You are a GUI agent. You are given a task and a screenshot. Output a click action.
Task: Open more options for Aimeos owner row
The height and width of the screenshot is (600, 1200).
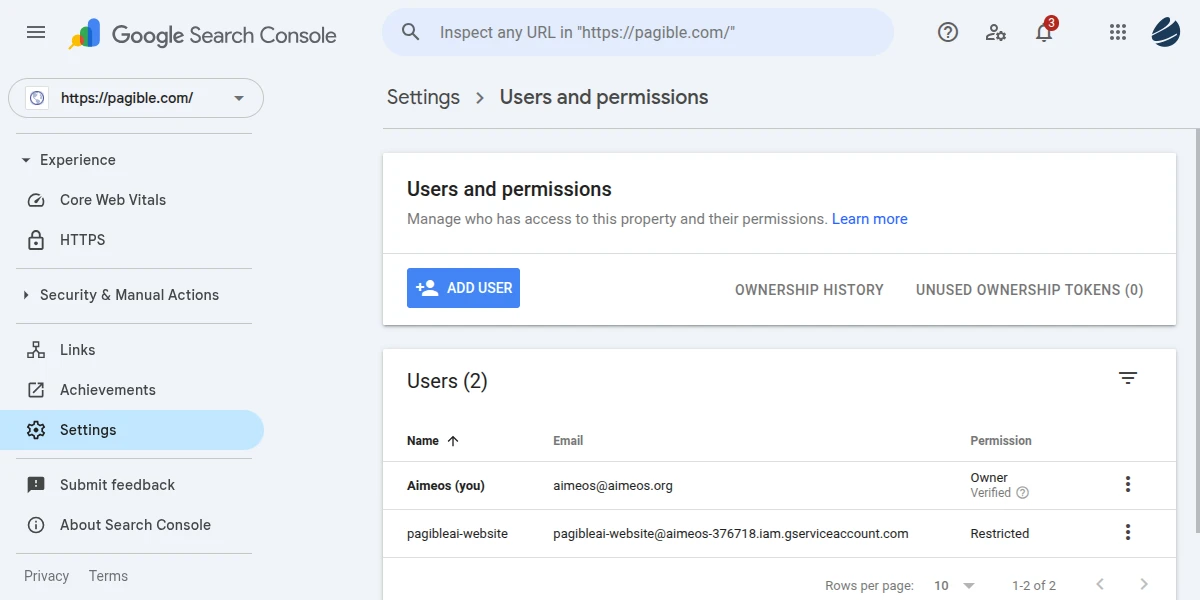(x=1128, y=485)
